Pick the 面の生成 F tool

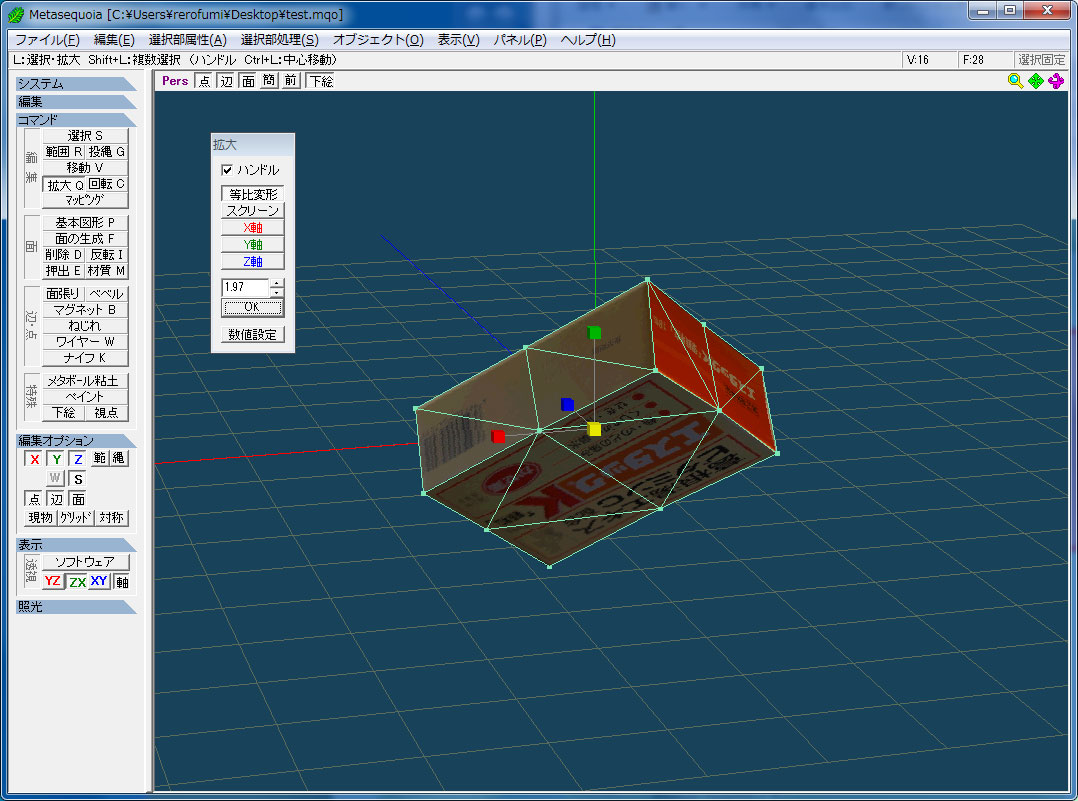pos(85,239)
